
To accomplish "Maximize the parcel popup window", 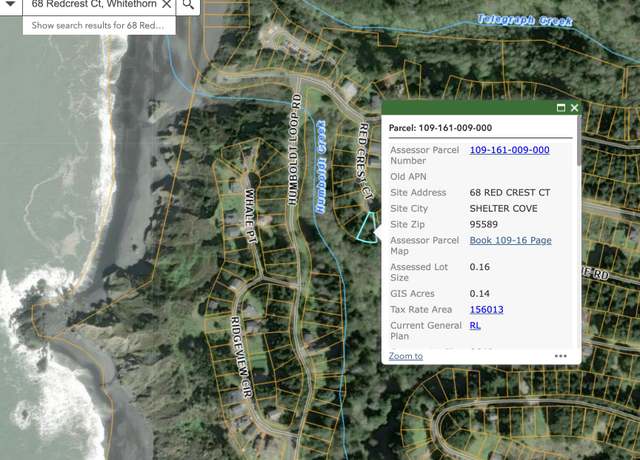I will (x=561, y=108).
